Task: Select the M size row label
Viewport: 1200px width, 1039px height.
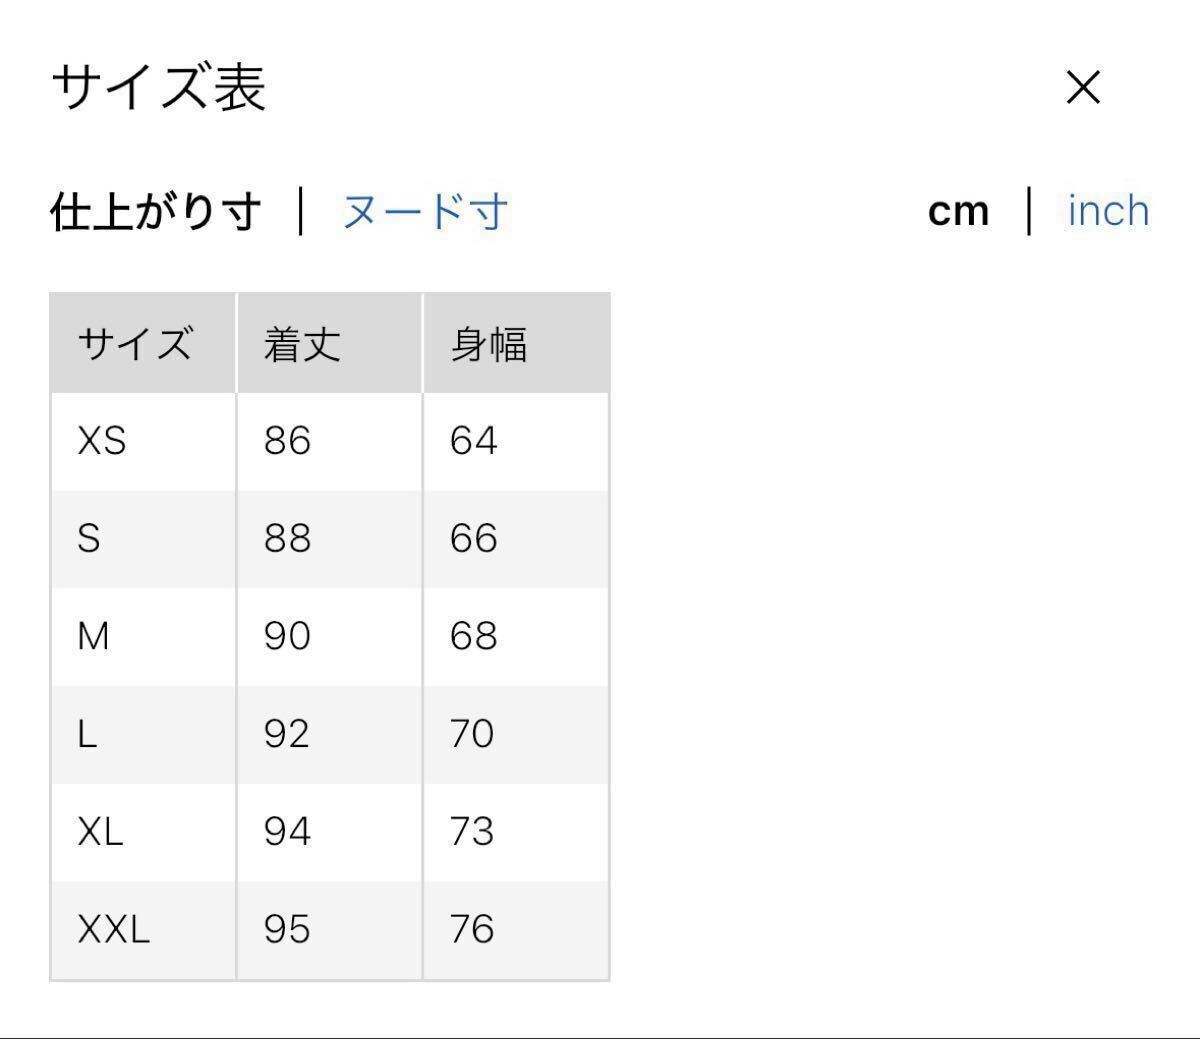Action: coord(93,636)
